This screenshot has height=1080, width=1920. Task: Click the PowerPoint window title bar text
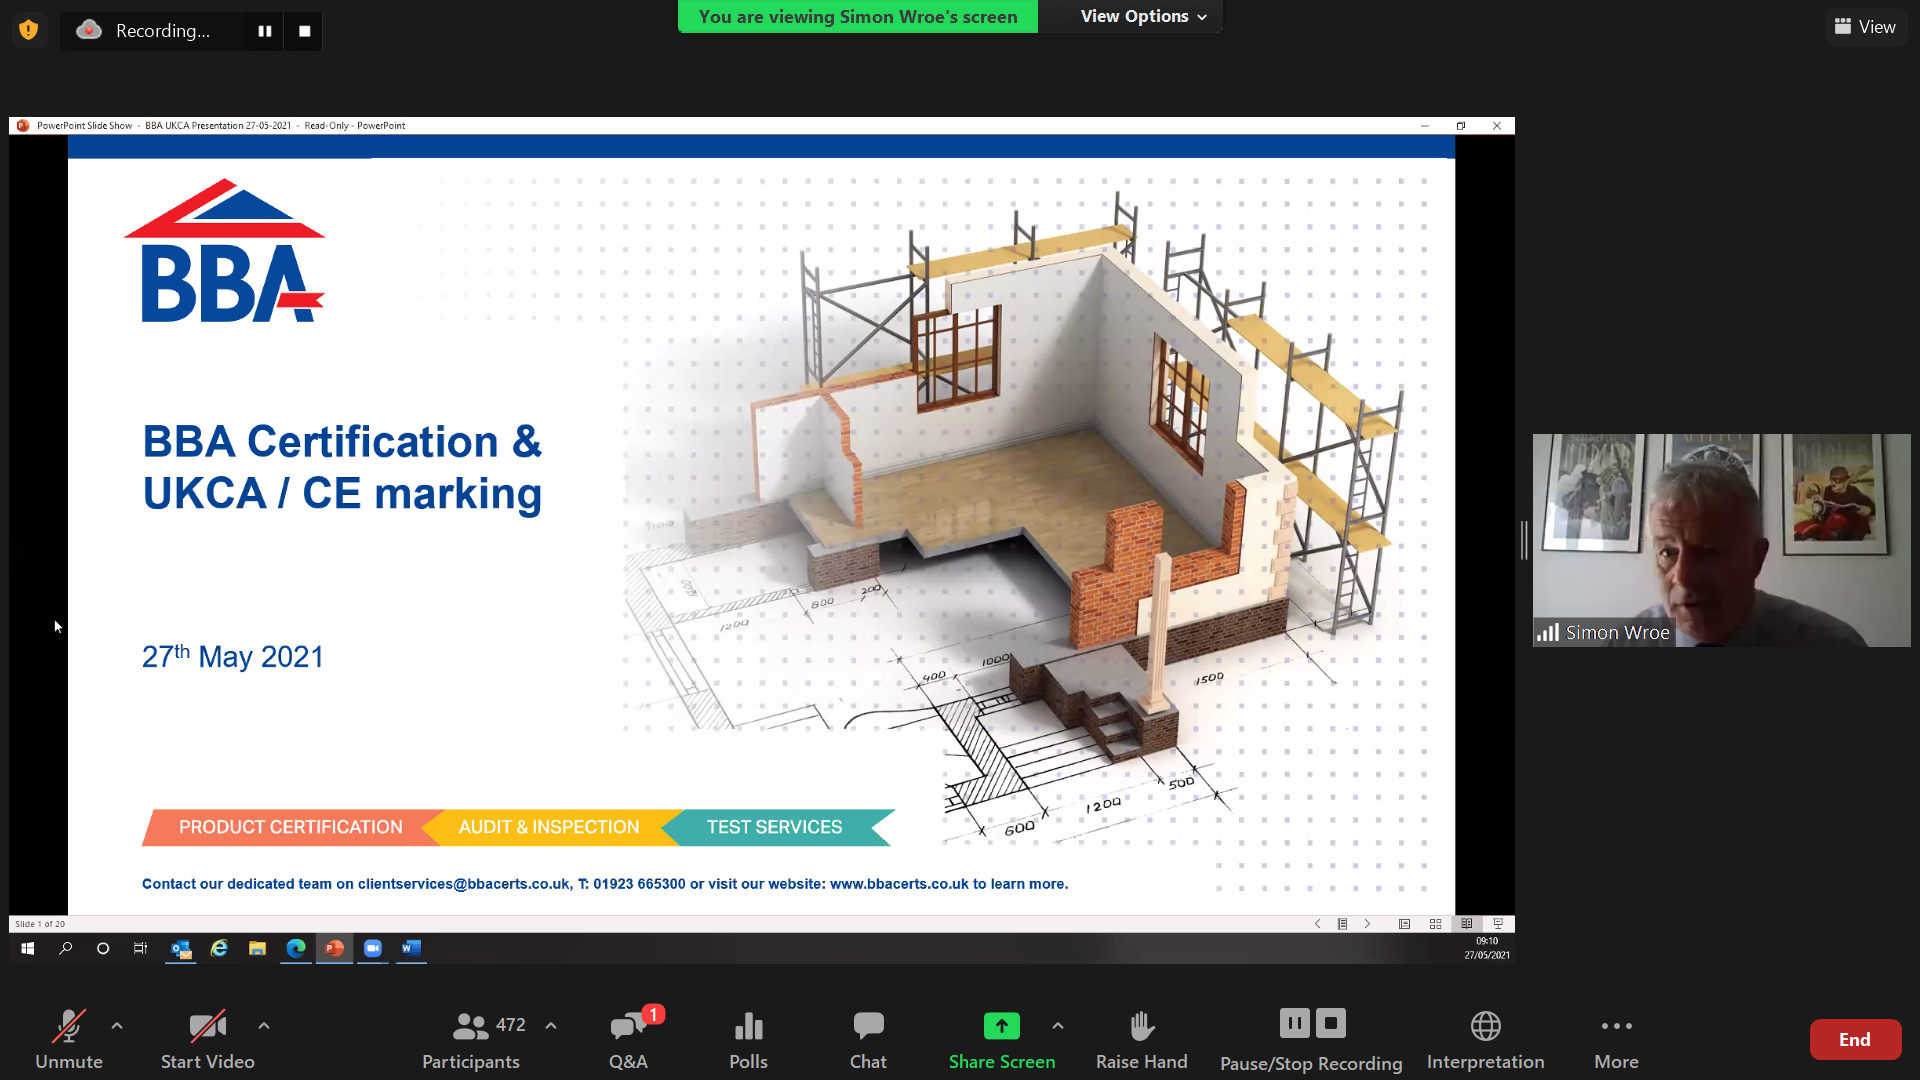click(x=221, y=126)
